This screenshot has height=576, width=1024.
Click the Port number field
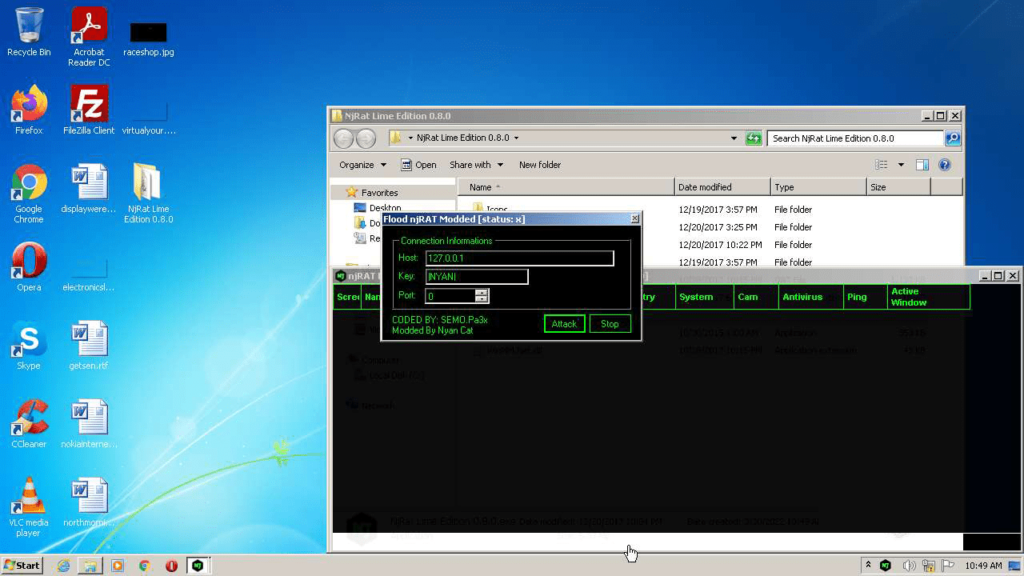click(x=451, y=296)
